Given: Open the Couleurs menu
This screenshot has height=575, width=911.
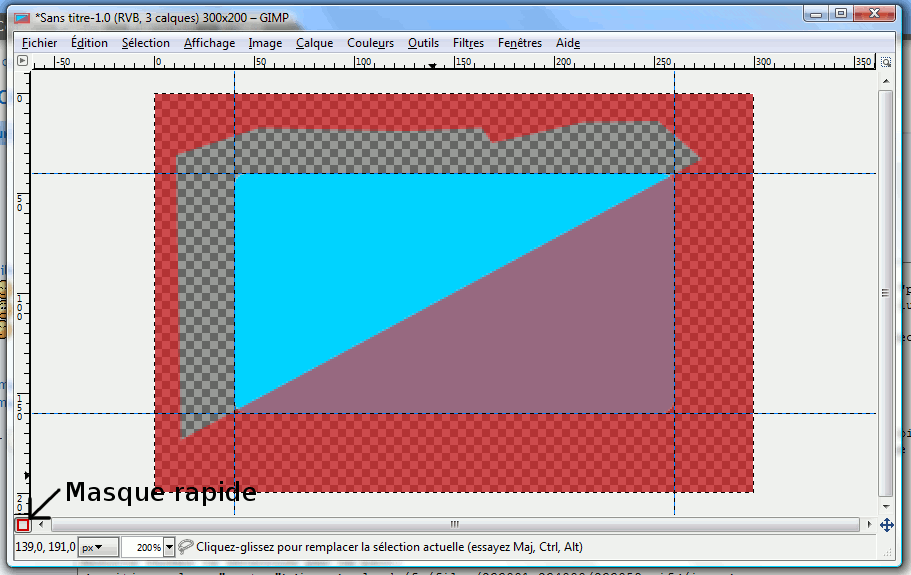Looking at the screenshot, I should (370, 43).
